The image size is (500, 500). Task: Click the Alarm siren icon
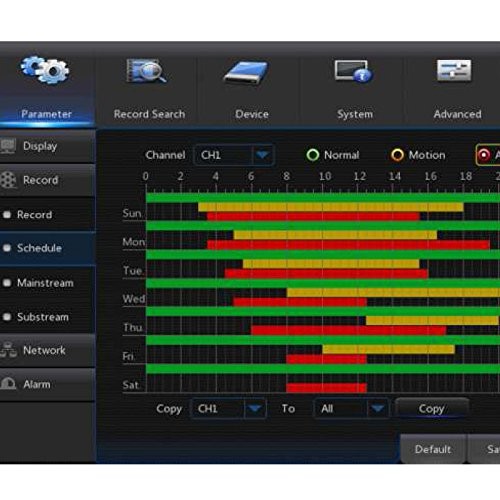pyautogui.click(x=8, y=384)
